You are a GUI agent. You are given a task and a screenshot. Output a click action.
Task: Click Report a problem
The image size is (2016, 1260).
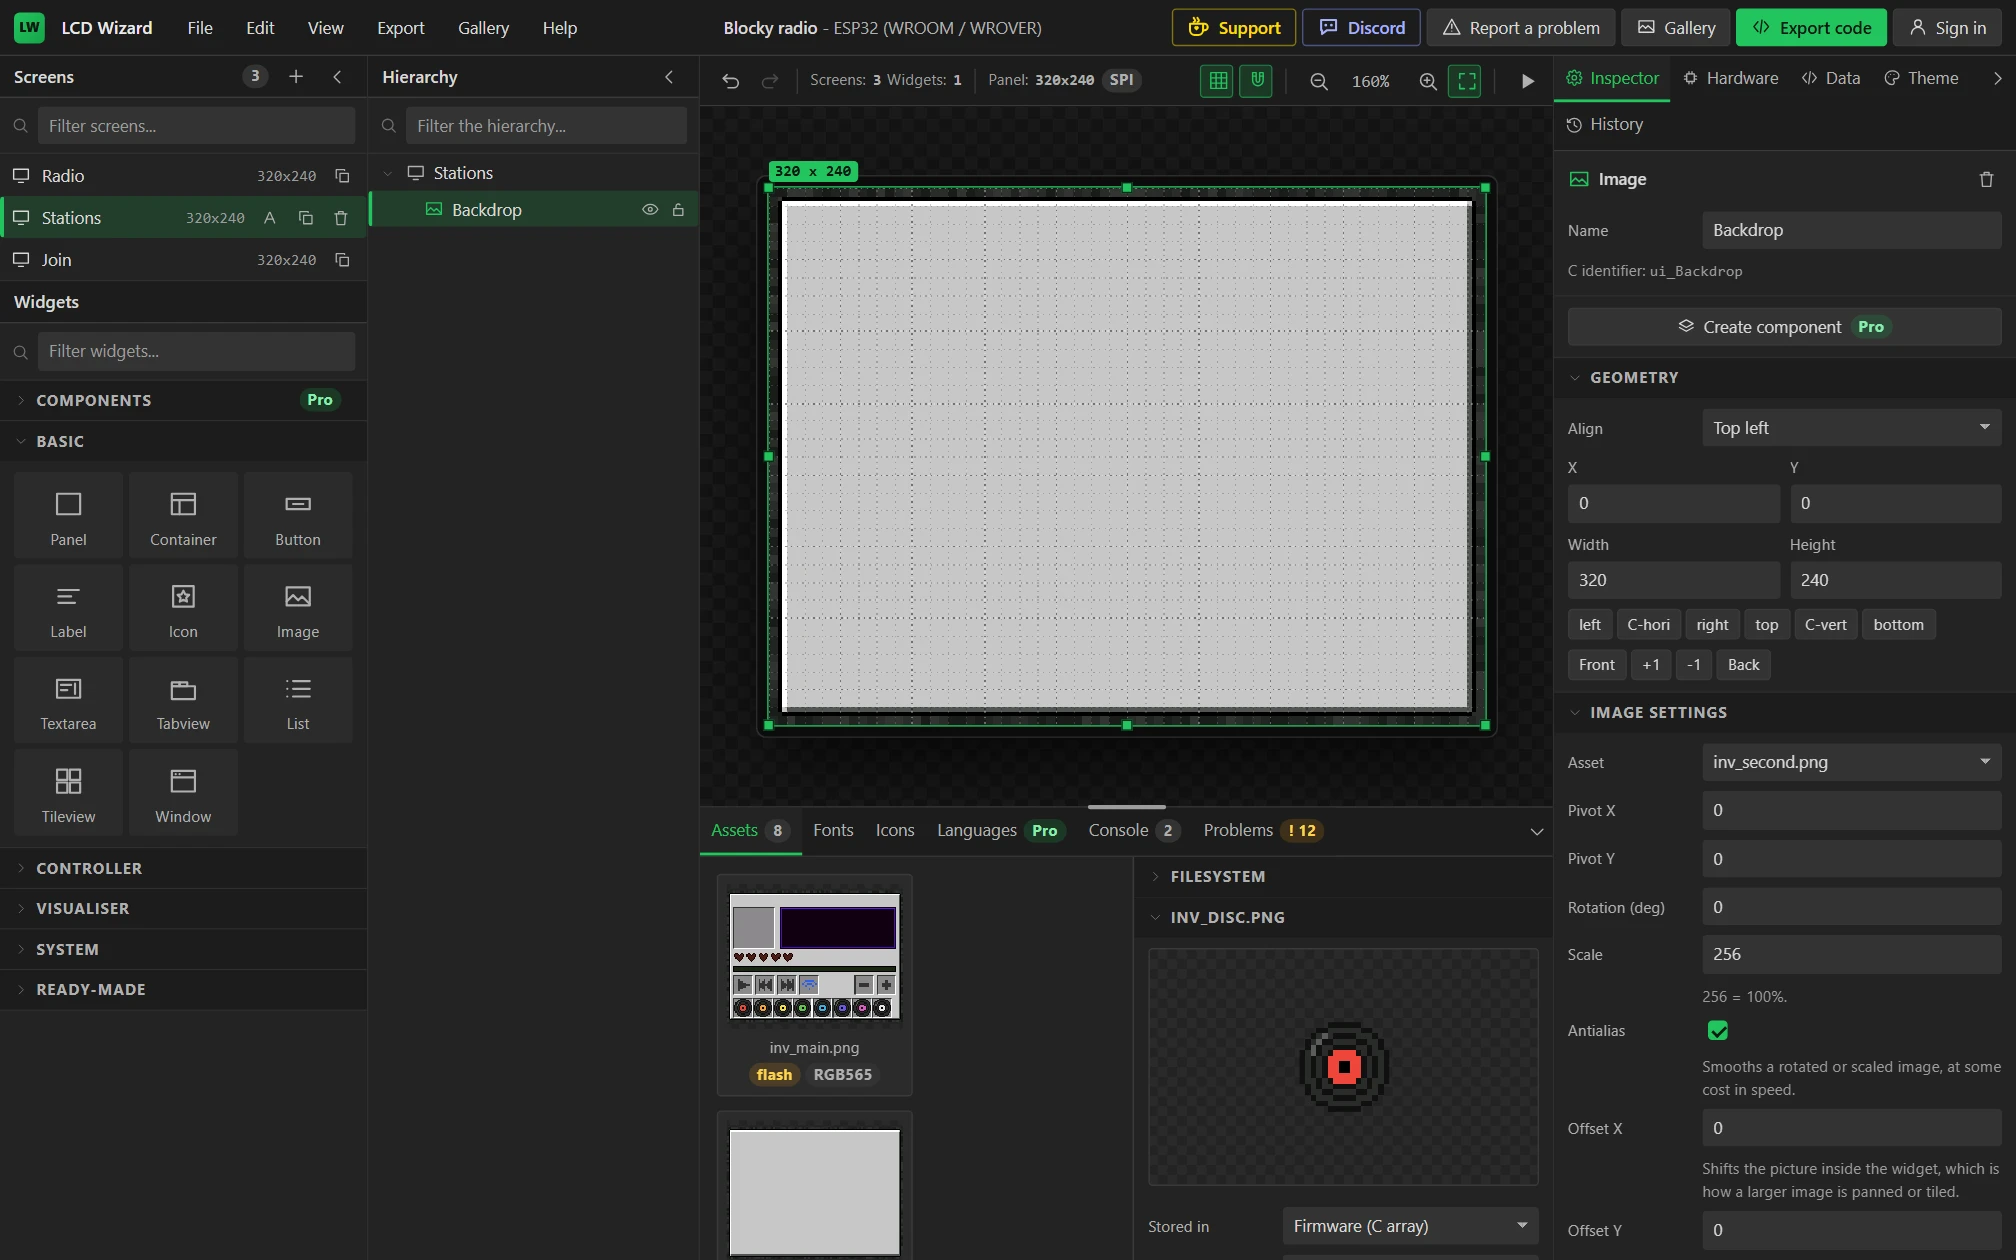[x=1520, y=28]
